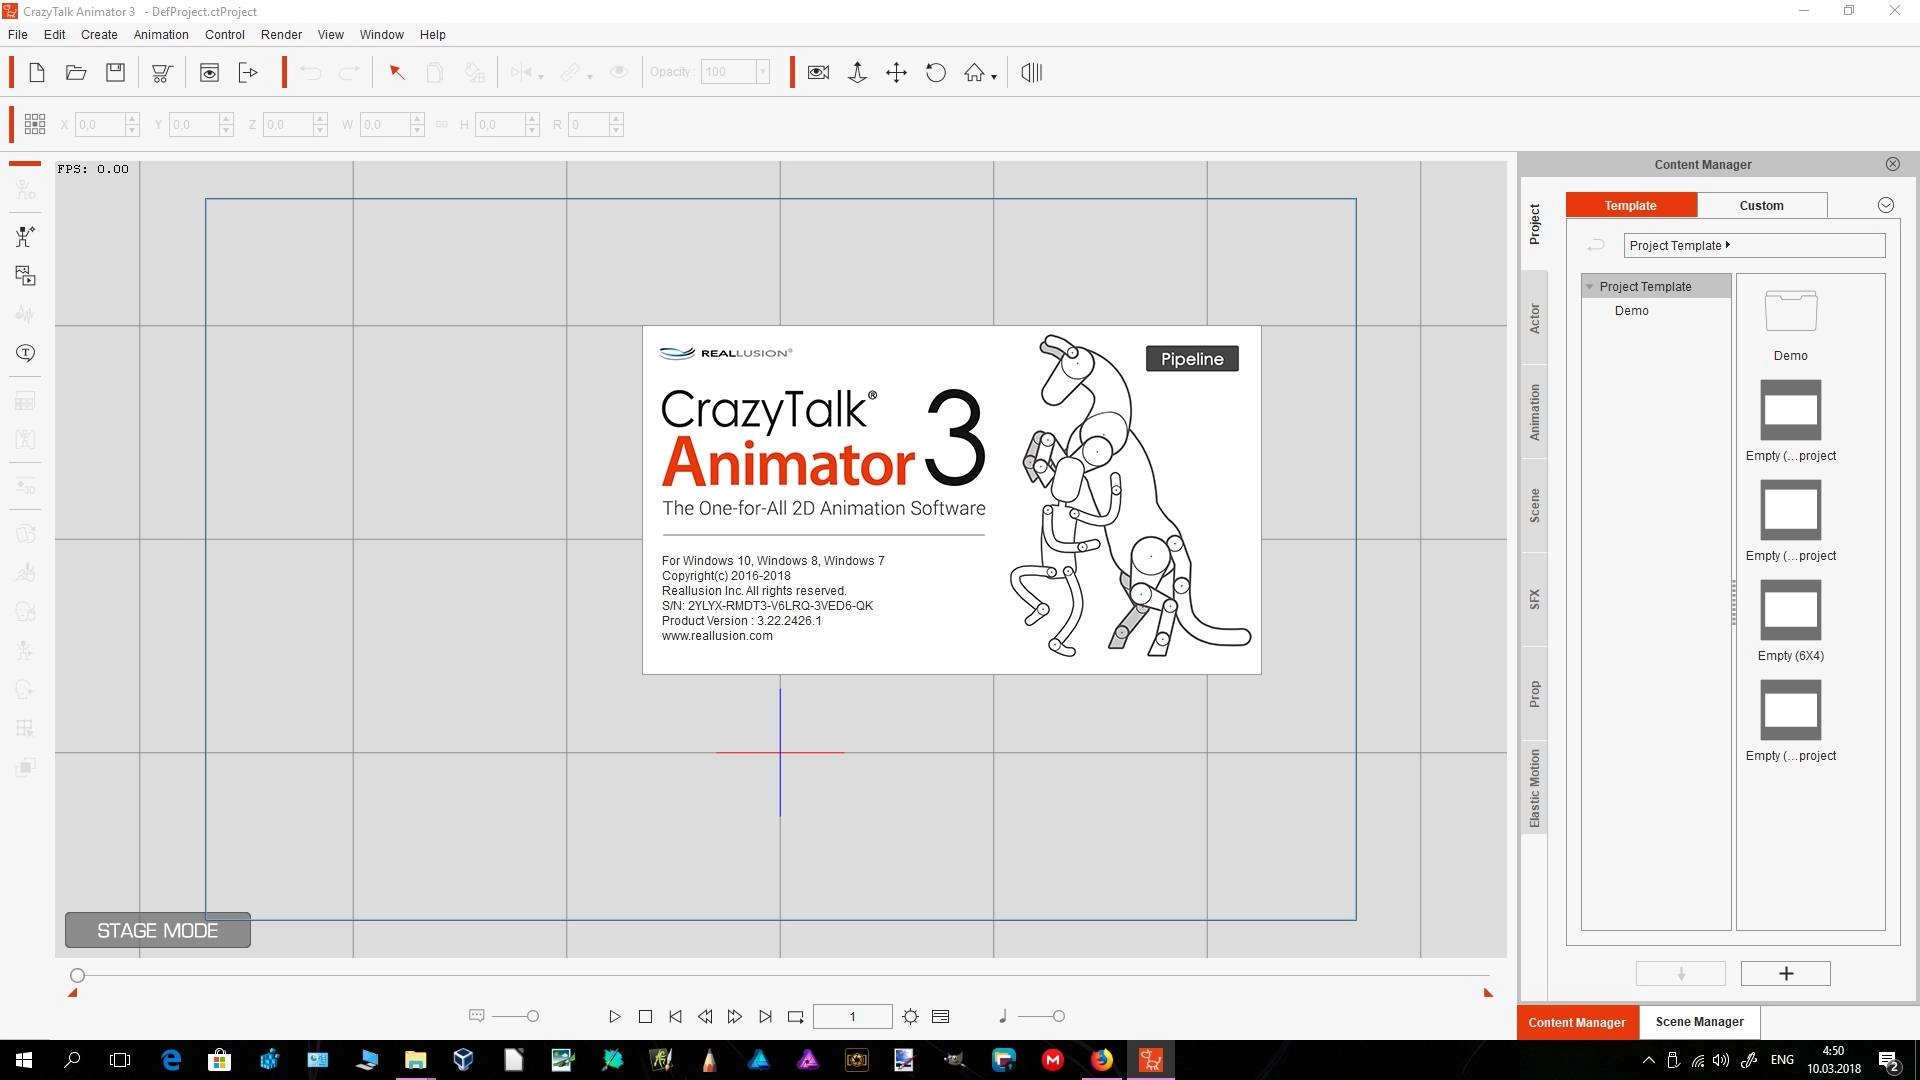Jump to the last frame

(x=765, y=1016)
